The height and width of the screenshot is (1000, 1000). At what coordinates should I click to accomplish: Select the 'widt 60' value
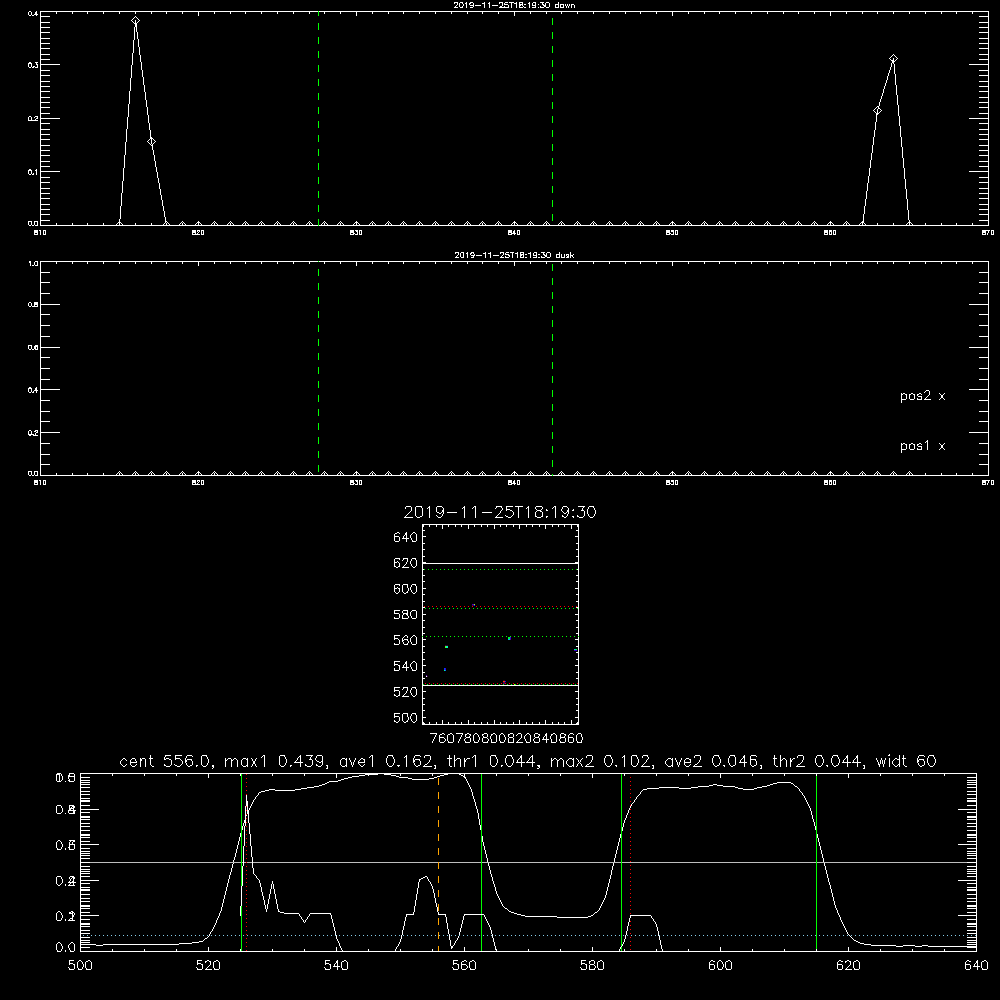click(906, 761)
